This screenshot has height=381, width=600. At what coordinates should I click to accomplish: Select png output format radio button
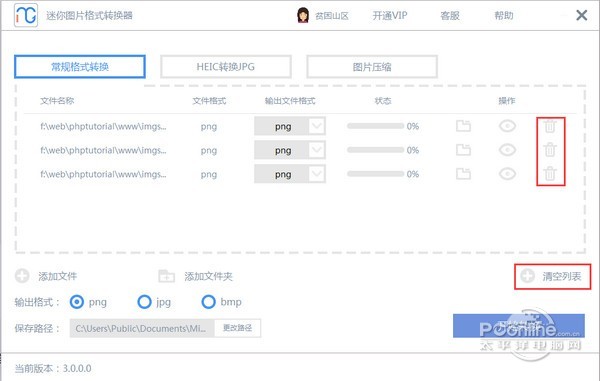77,302
